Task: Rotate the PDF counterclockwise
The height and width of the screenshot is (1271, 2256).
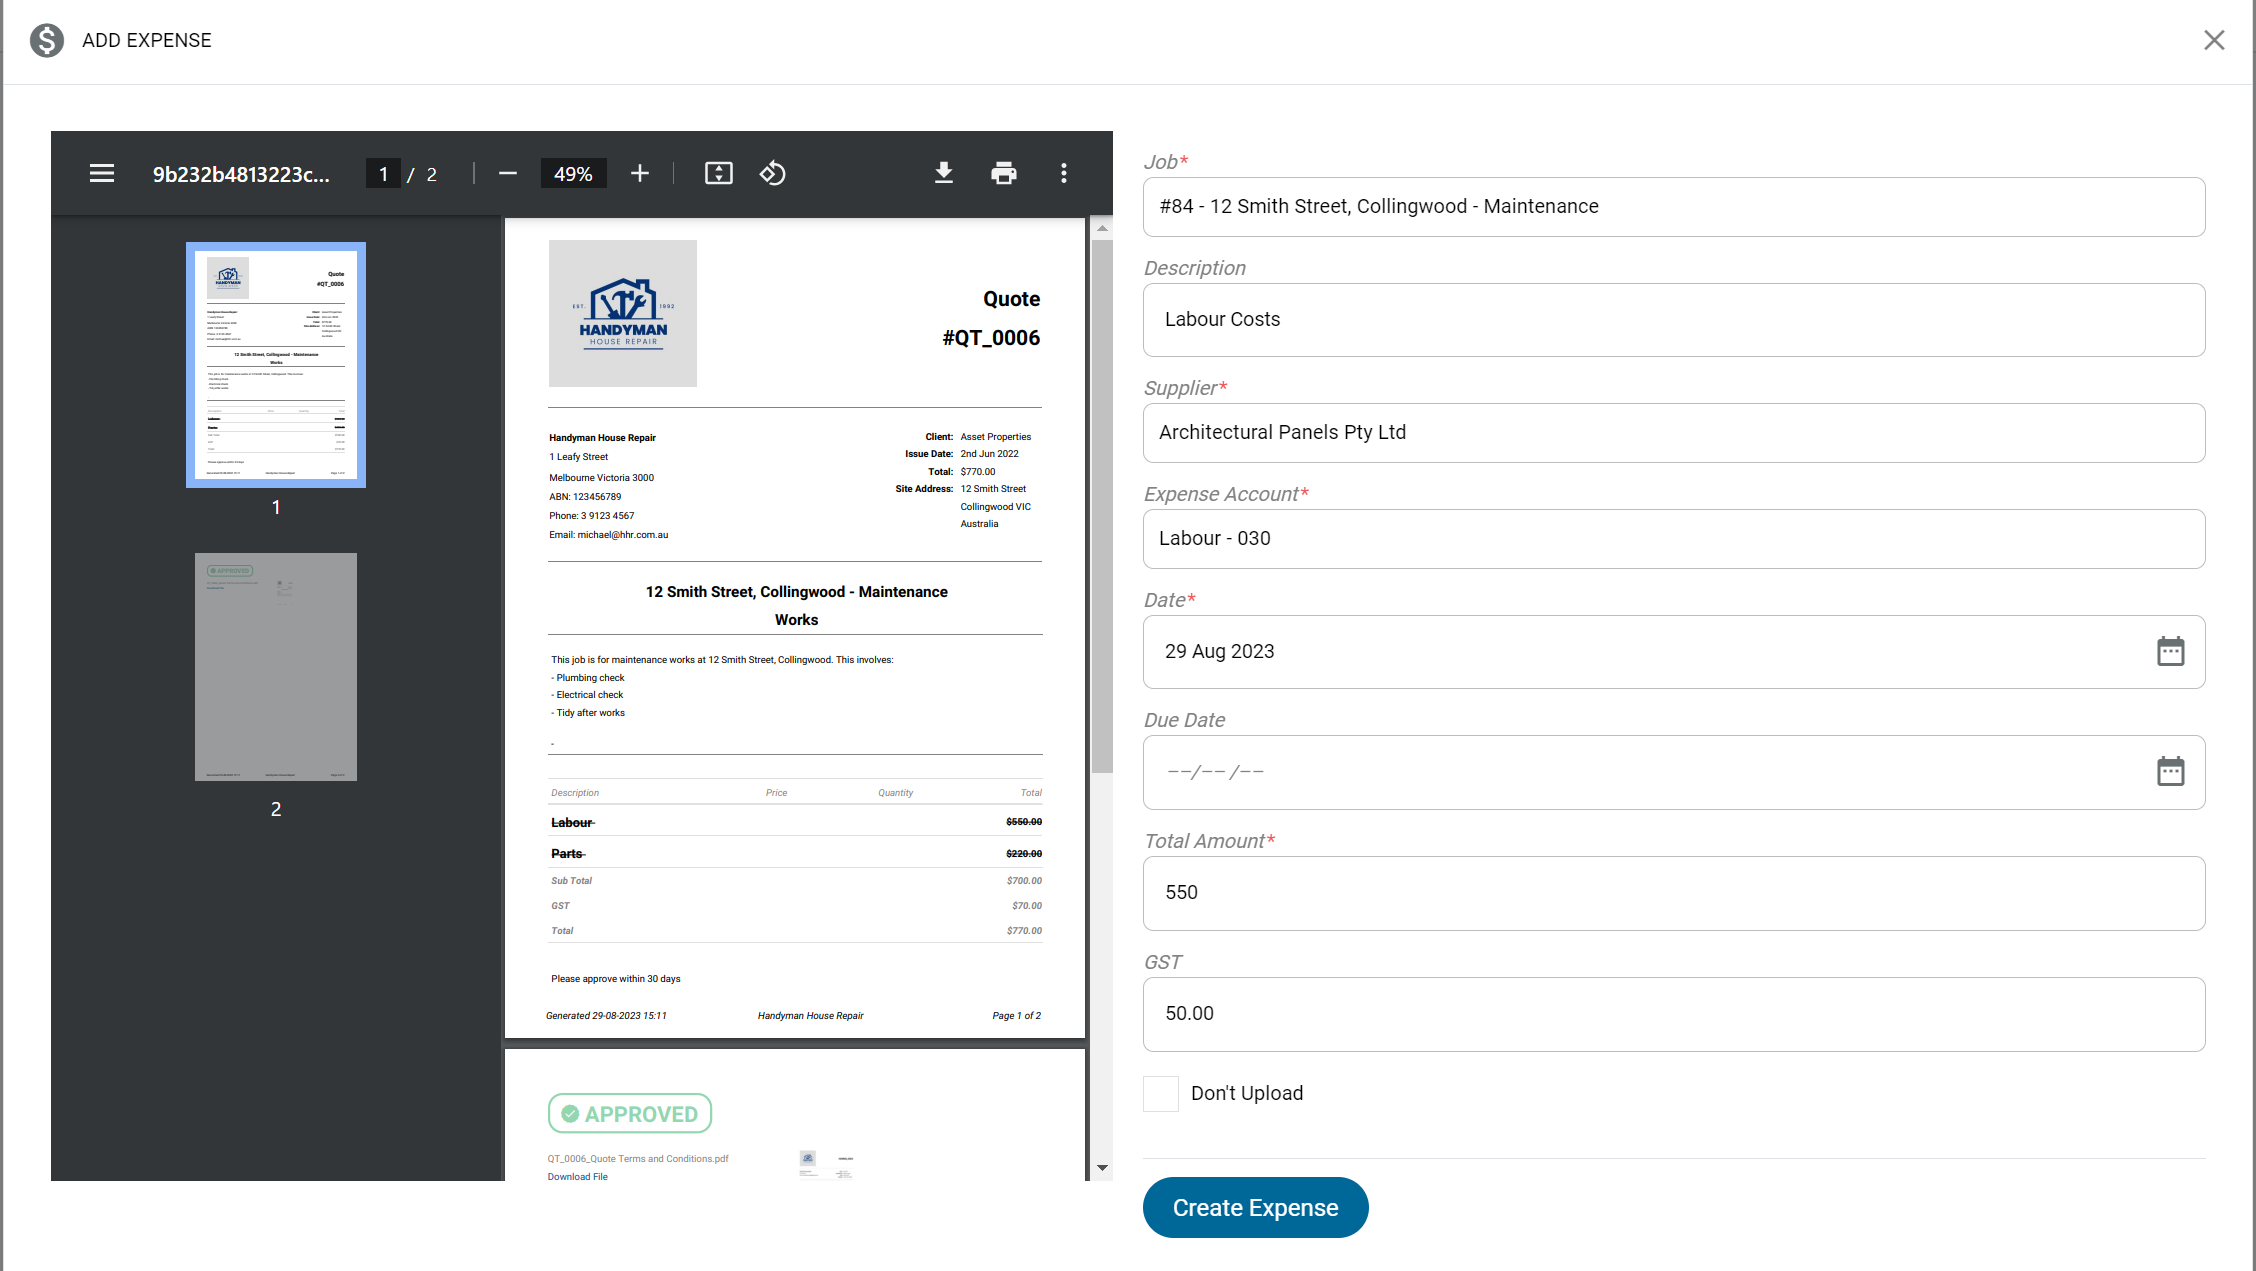Action: click(x=773, y=174)
